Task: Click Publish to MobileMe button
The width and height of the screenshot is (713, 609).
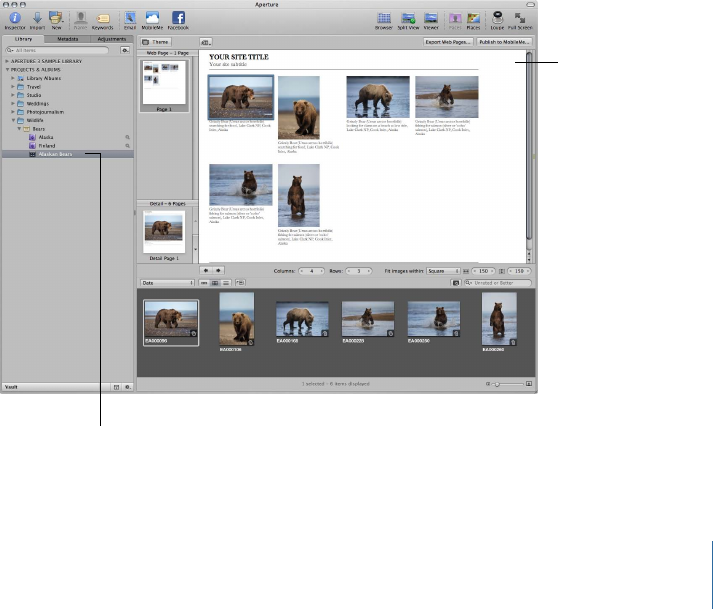Action: [504, 42]
